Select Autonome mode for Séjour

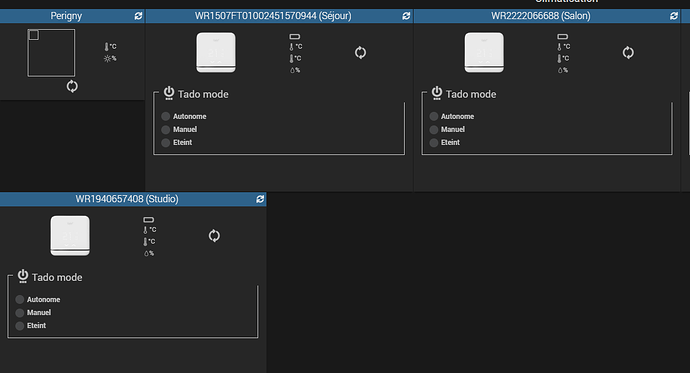click(x=165, y=116)
